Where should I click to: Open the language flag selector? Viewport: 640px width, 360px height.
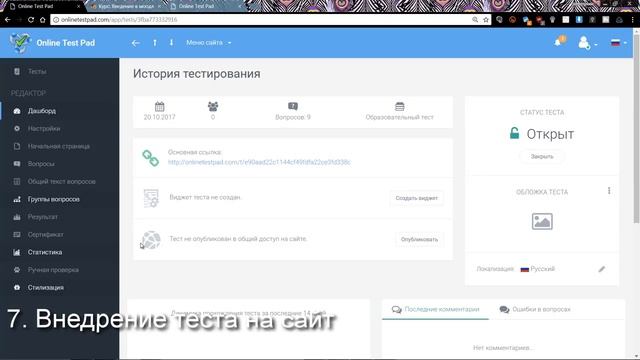pyautogui.click(x=618, y=42)
